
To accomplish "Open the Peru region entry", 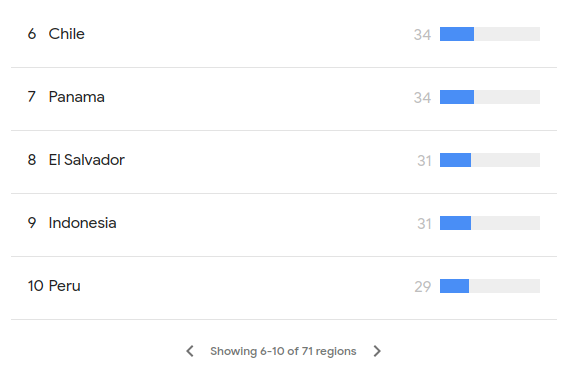I will coord(284,286).
